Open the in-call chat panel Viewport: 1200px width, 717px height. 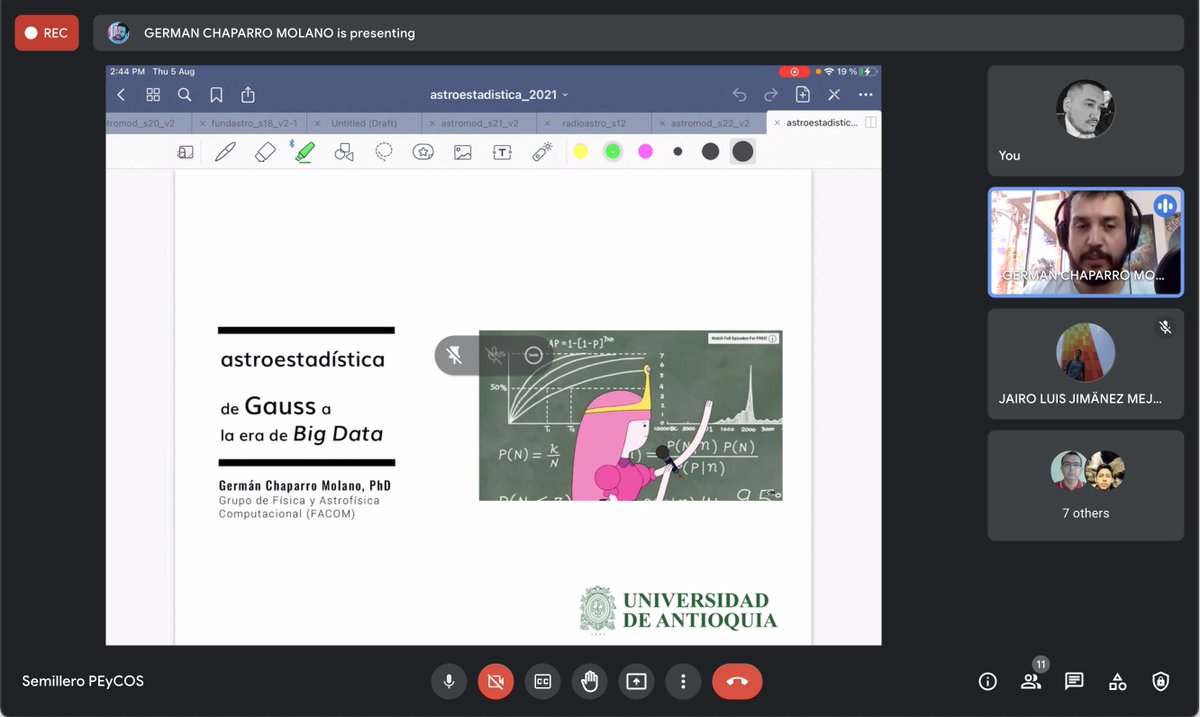[1074, 682]
